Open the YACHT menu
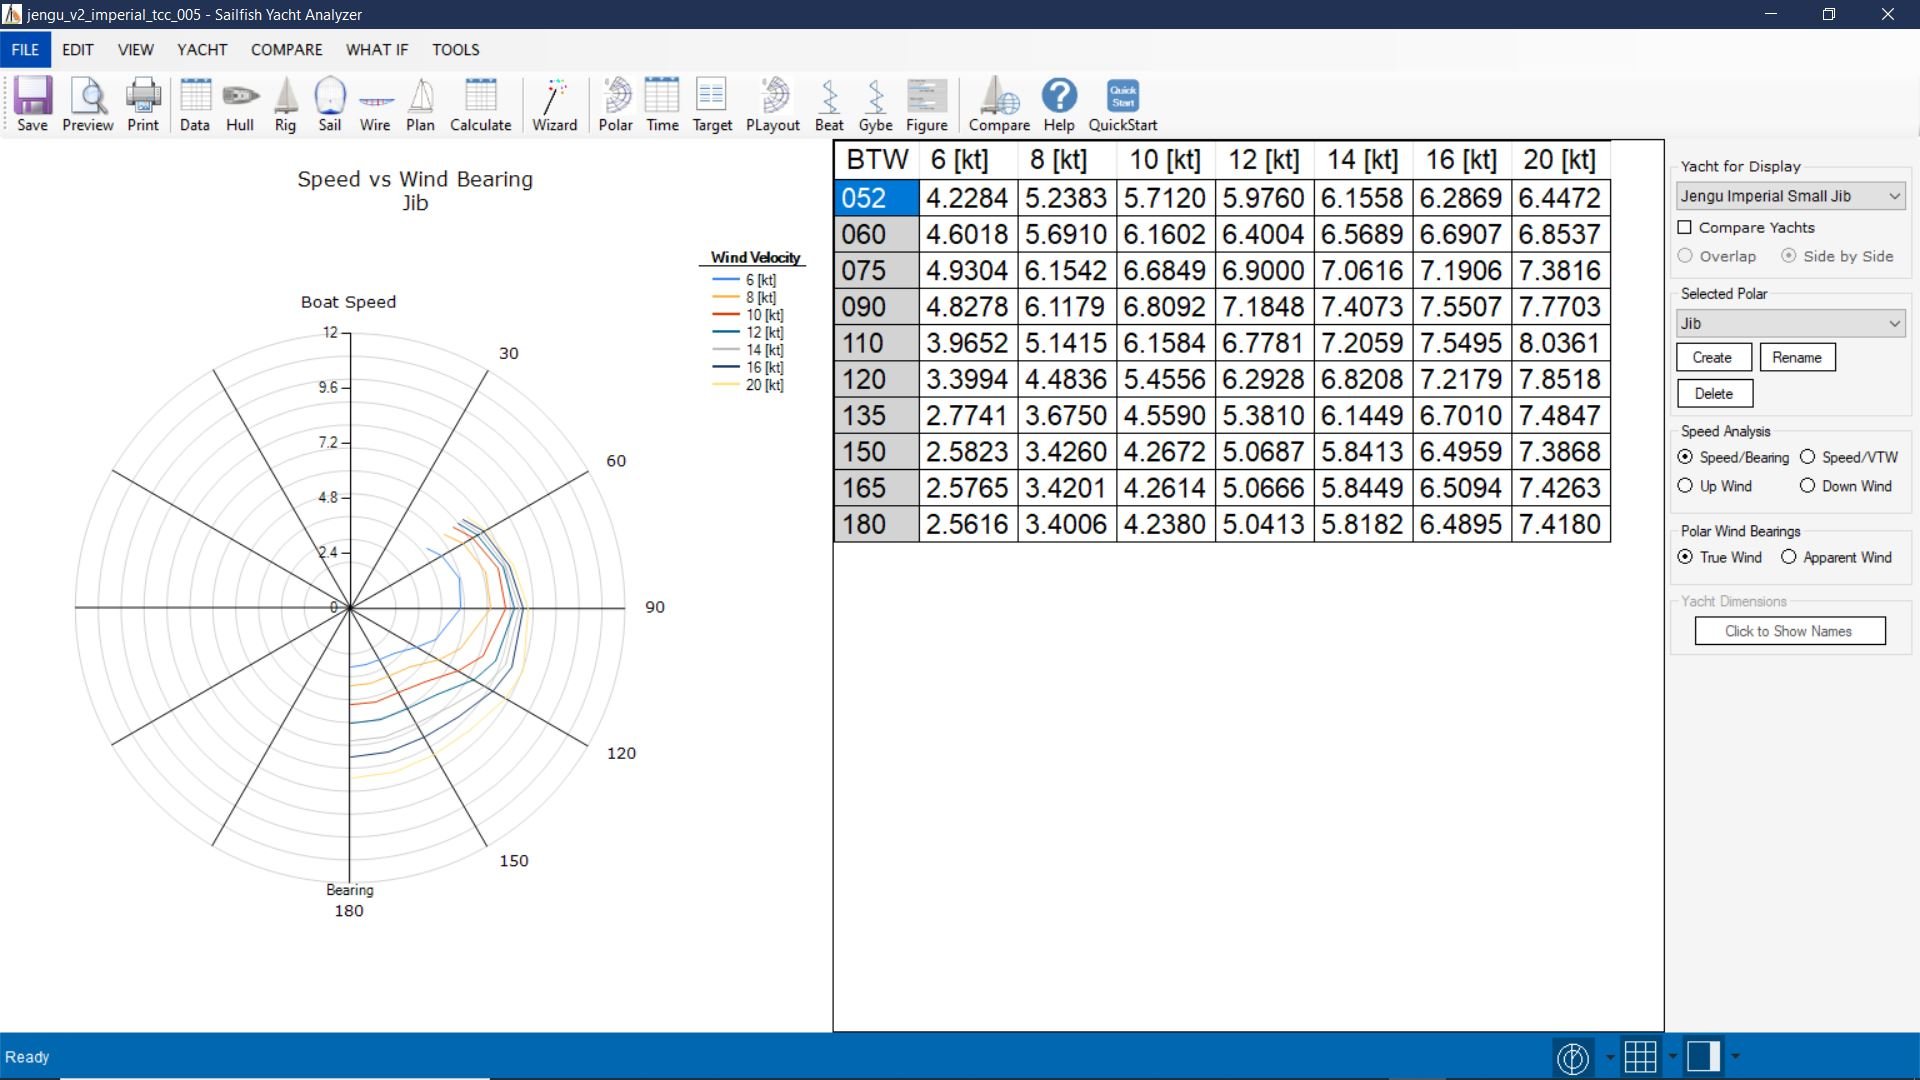Viewport: 1920px width, 1080px height. click(x=202, y=49)
